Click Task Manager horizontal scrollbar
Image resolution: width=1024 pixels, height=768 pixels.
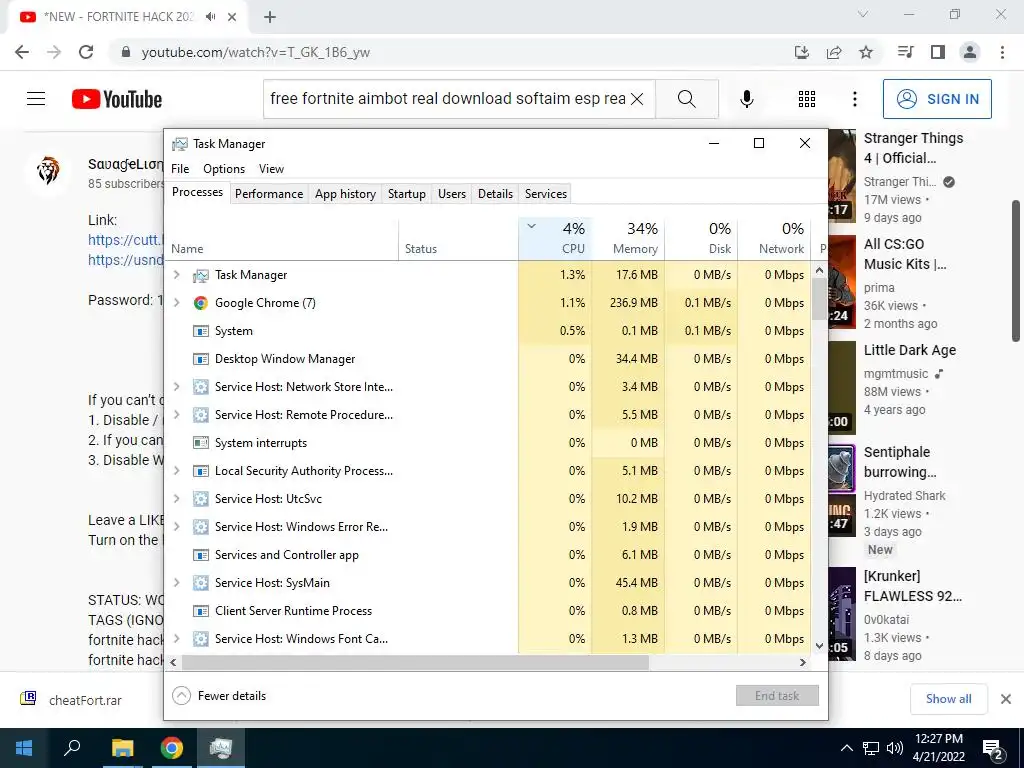click(x=415, y=662)
